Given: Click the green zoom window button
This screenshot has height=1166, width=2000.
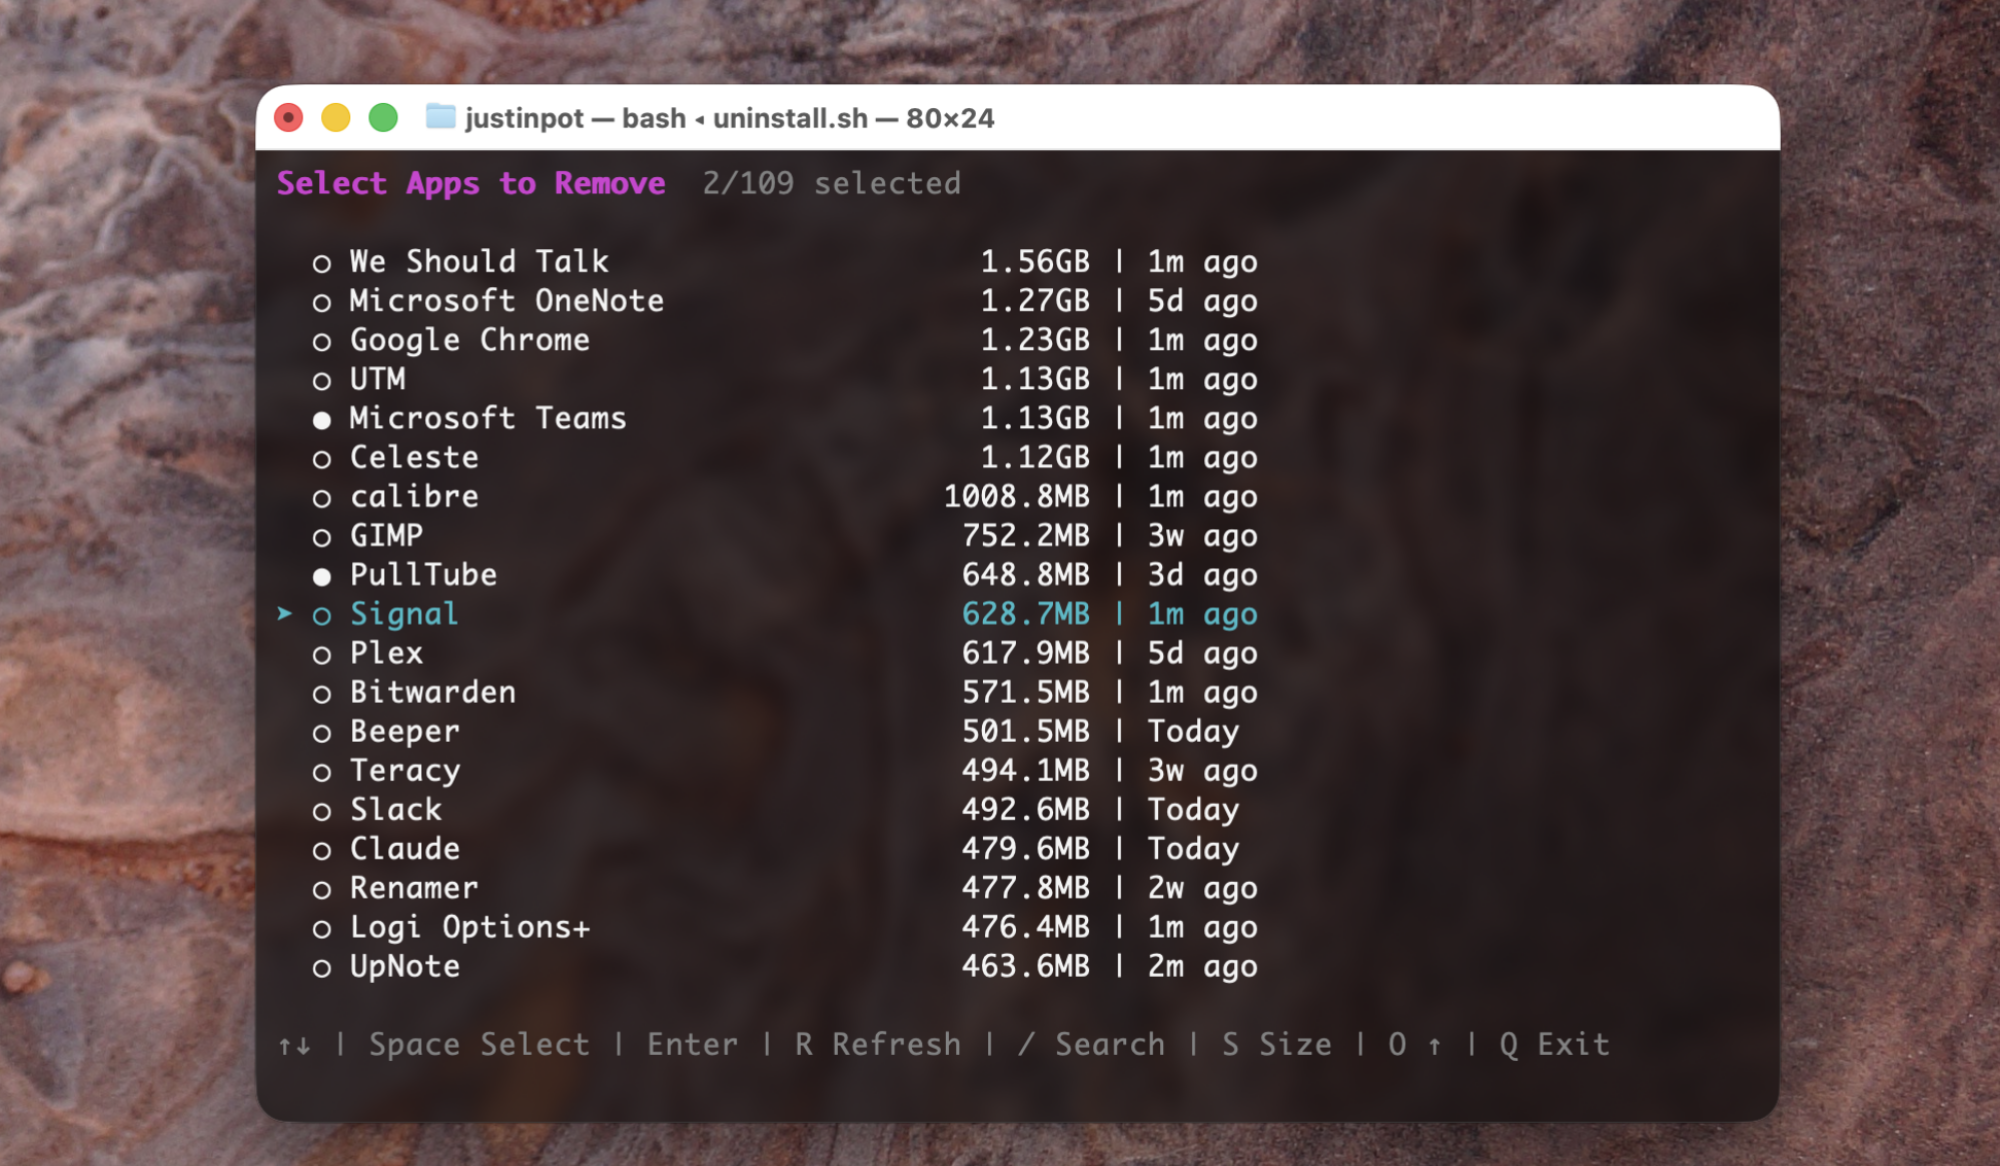Looking at the screenshot, I should click(x=383, y=118).
